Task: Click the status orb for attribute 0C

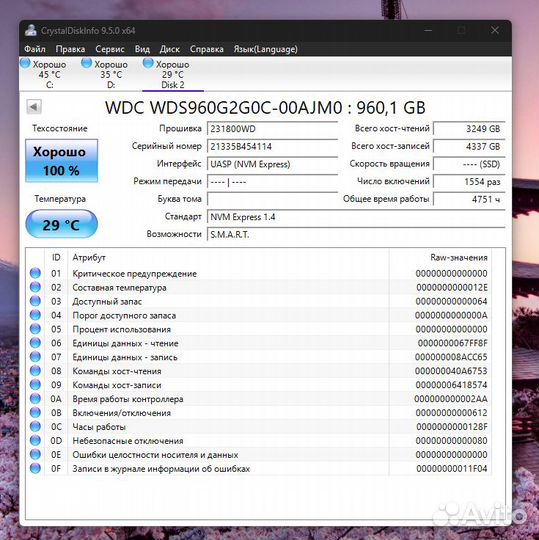Action: click(35, 426)
